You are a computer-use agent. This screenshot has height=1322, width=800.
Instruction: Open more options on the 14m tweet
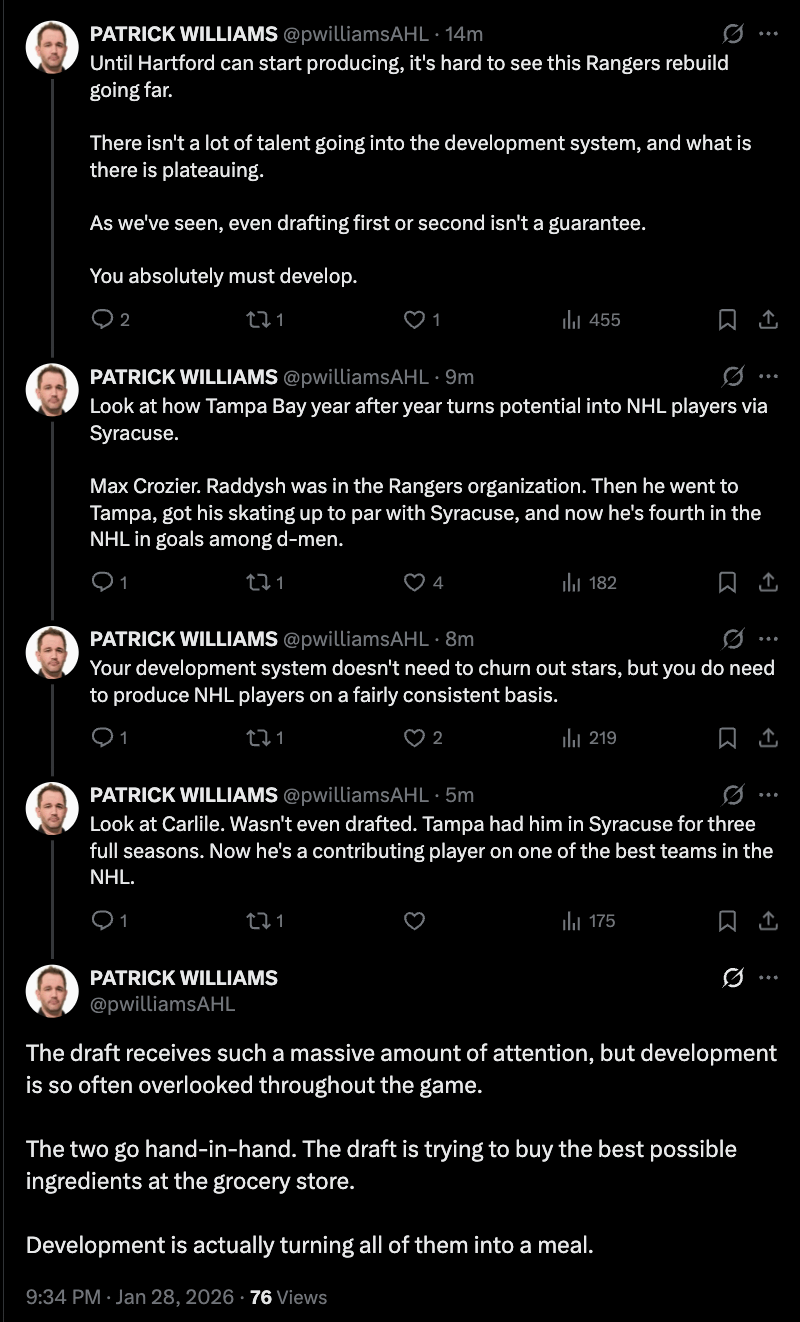point(768,34)
